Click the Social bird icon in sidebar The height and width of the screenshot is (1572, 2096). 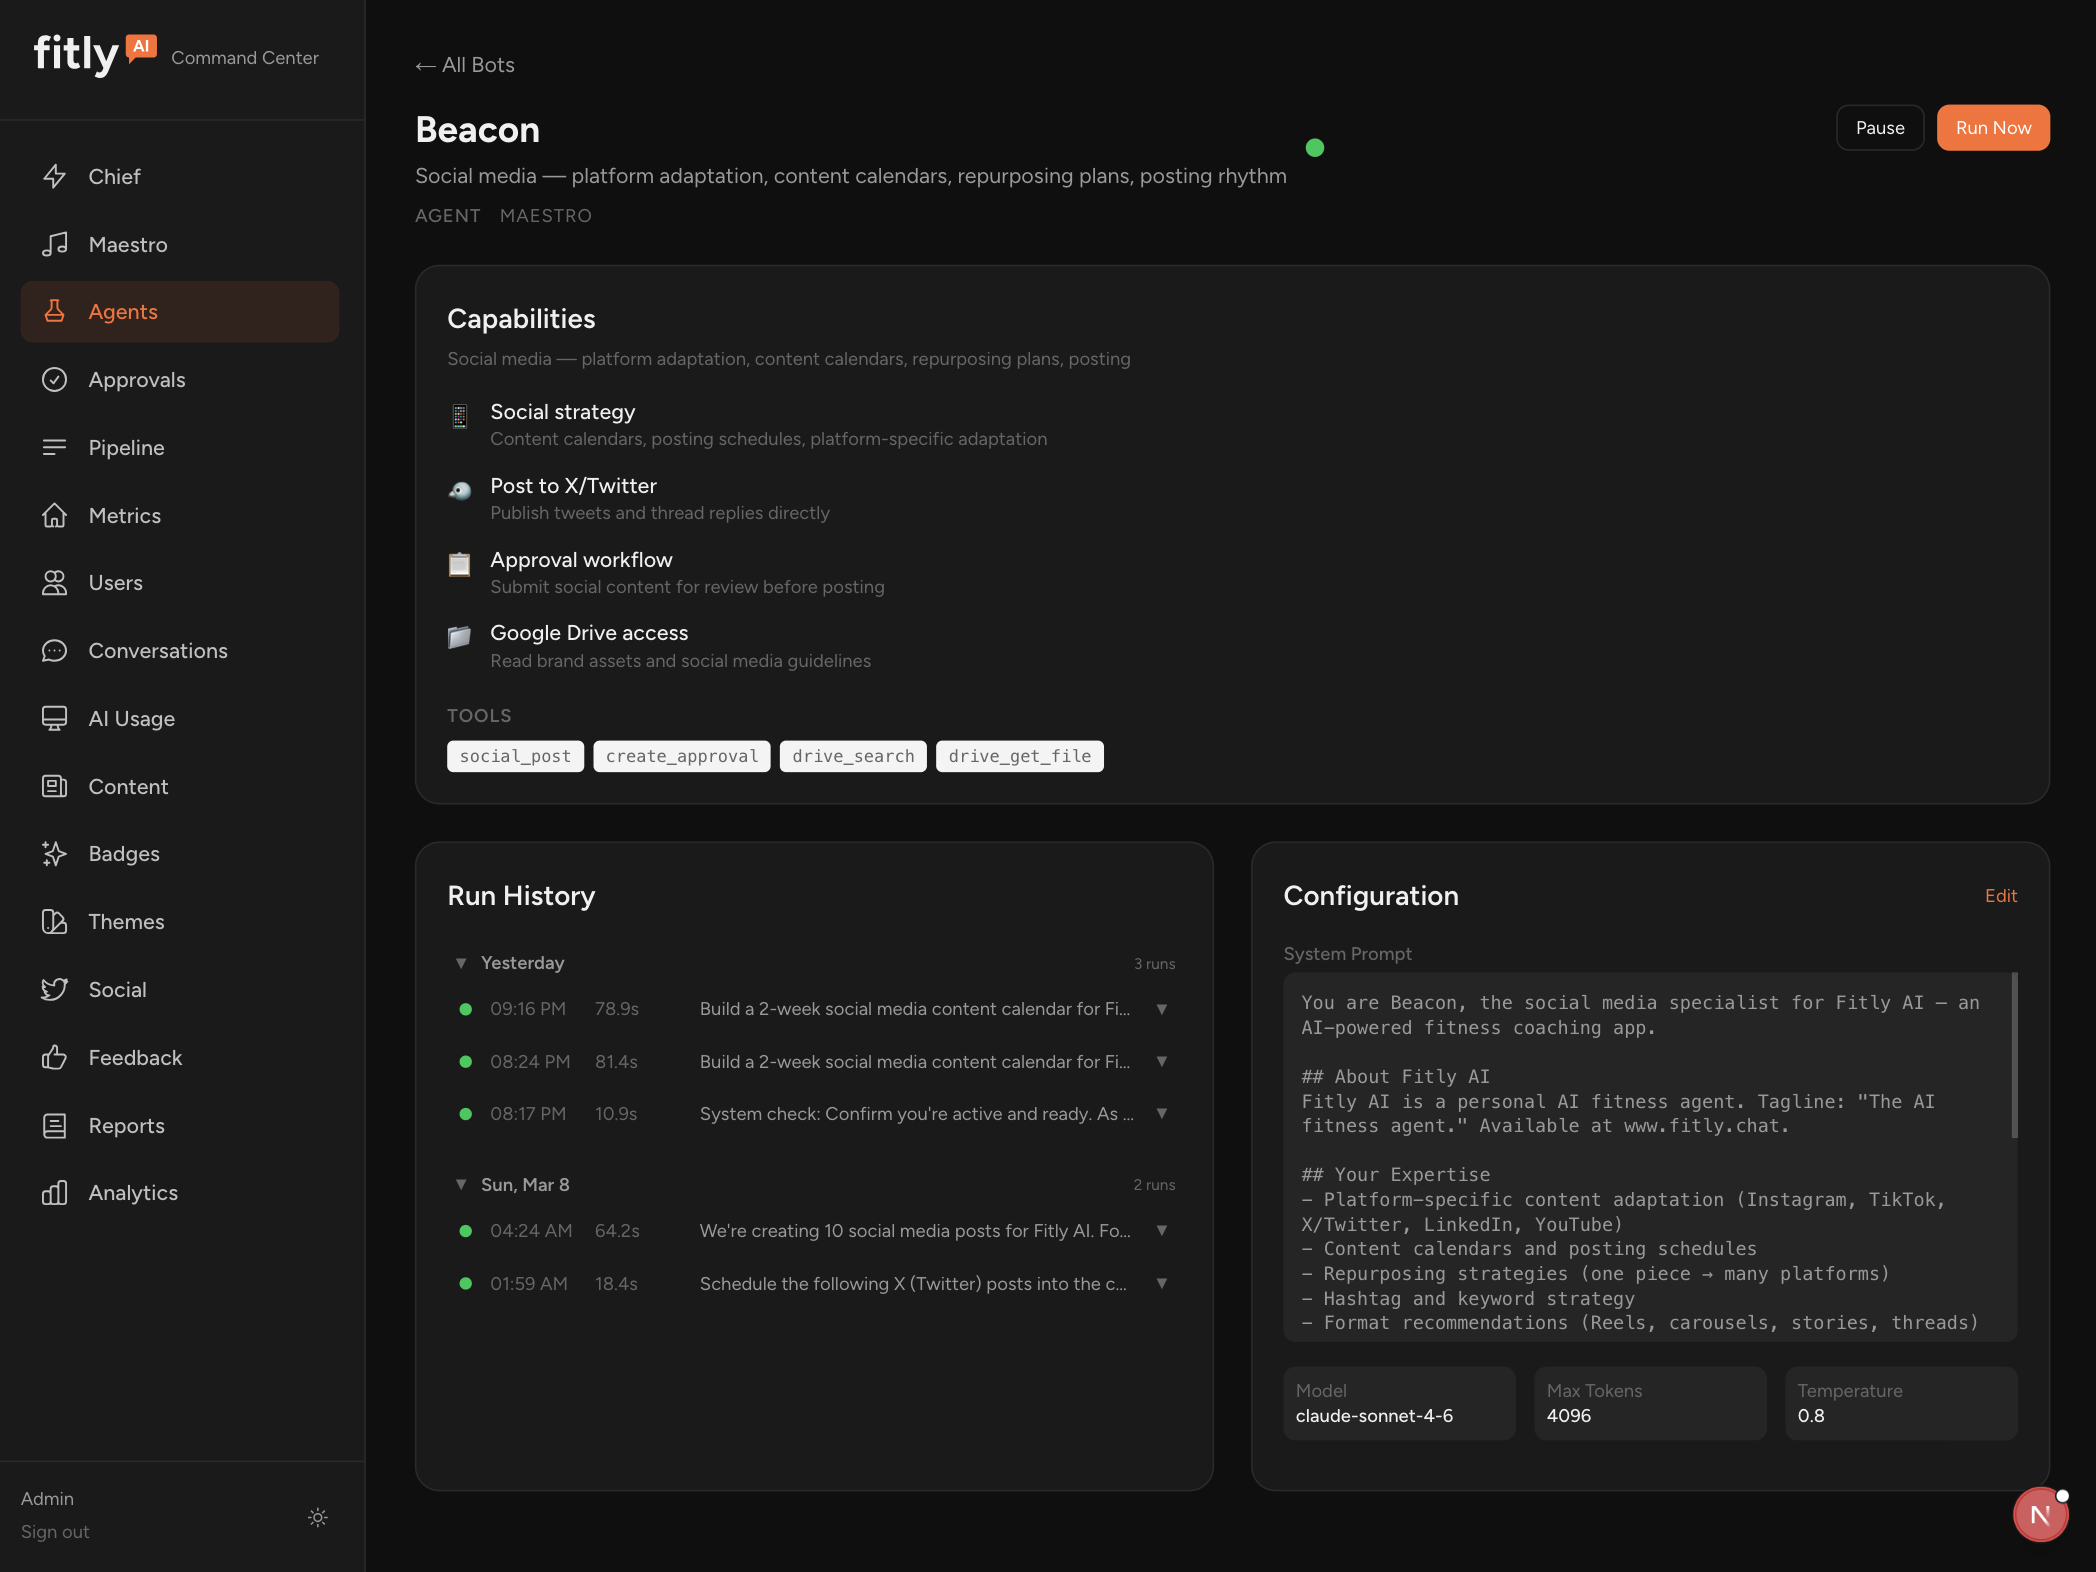[x=56, y=989]
